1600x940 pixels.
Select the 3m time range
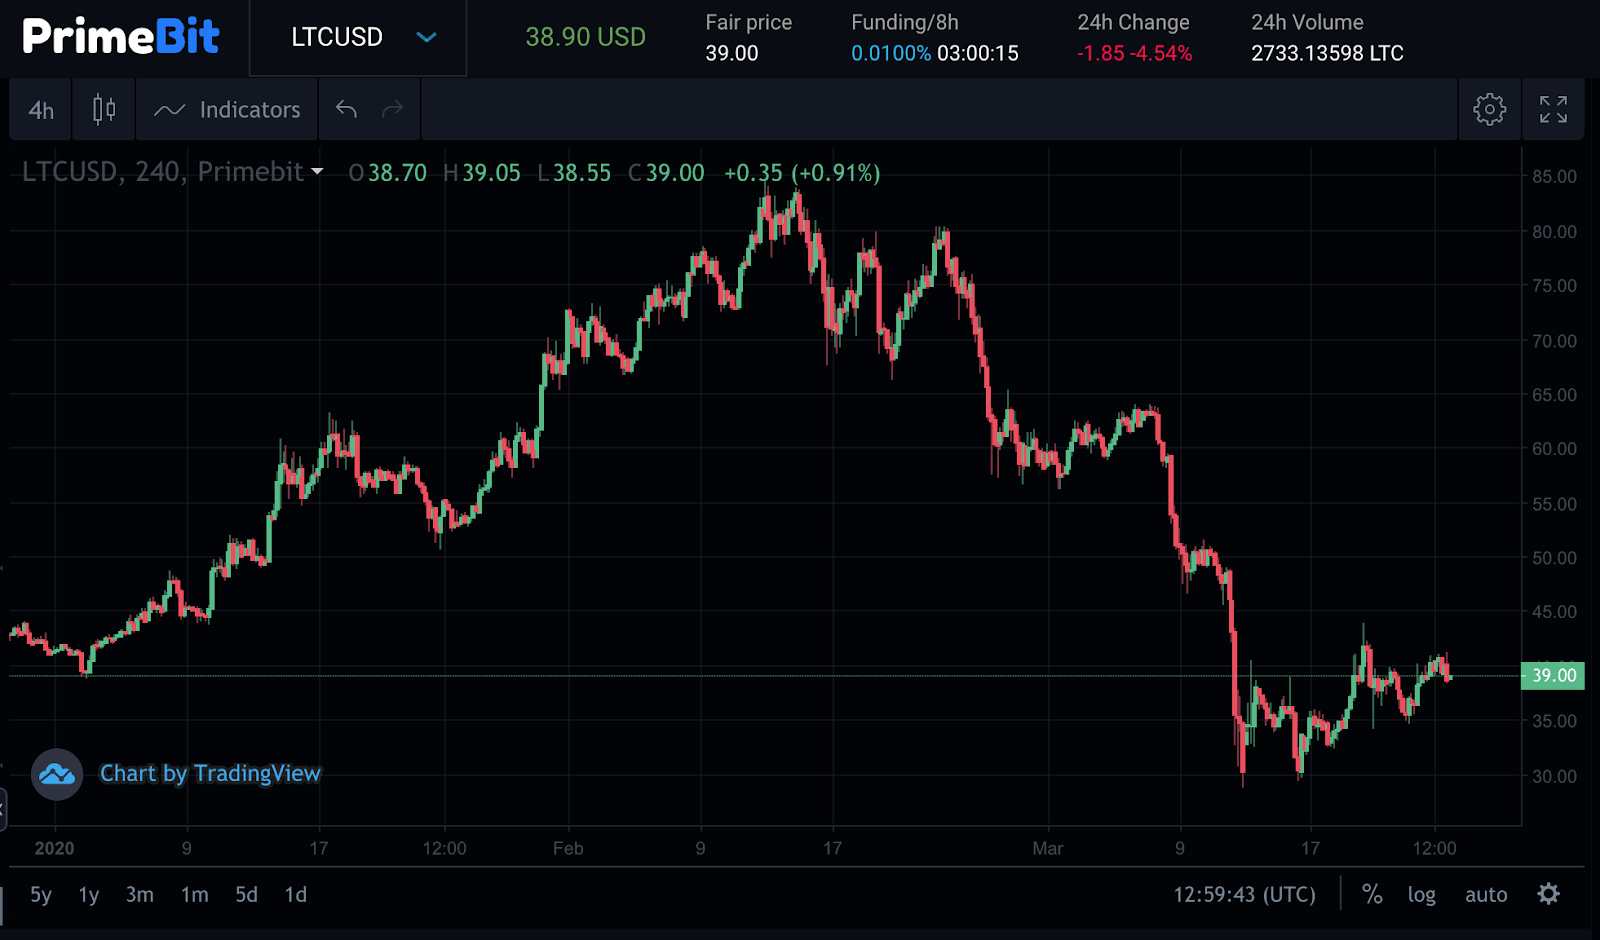[139, 895]
